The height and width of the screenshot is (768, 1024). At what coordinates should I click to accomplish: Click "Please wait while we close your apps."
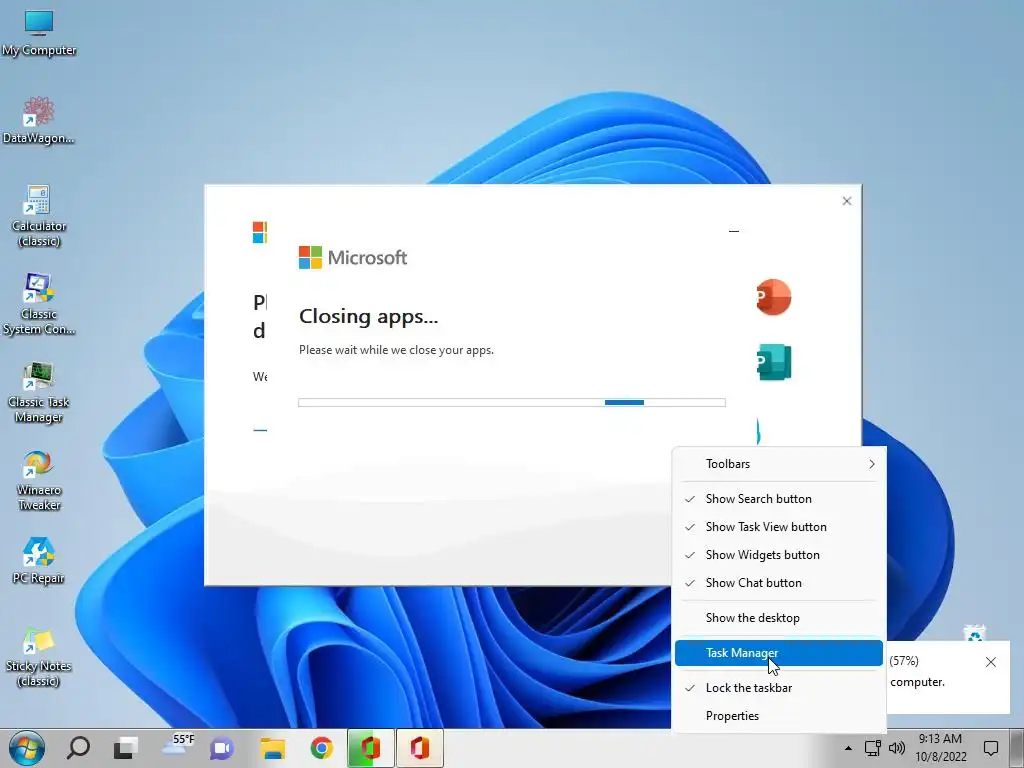(396, 350)
